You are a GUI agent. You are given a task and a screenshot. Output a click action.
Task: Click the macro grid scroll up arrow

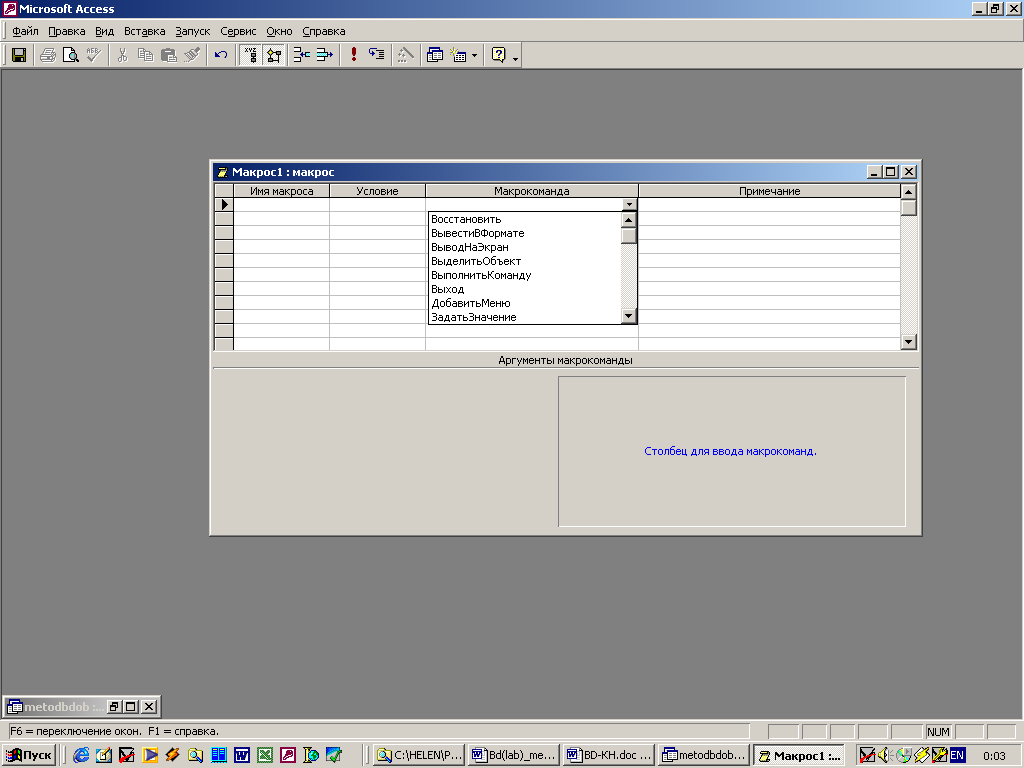coord(908,191)
